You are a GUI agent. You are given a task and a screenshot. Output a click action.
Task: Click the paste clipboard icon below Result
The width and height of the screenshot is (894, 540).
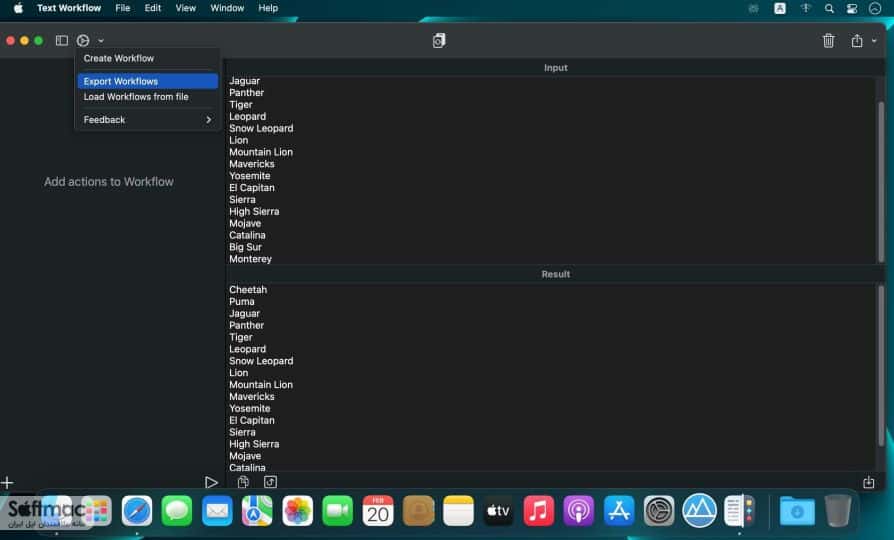(x=243, y=482)
